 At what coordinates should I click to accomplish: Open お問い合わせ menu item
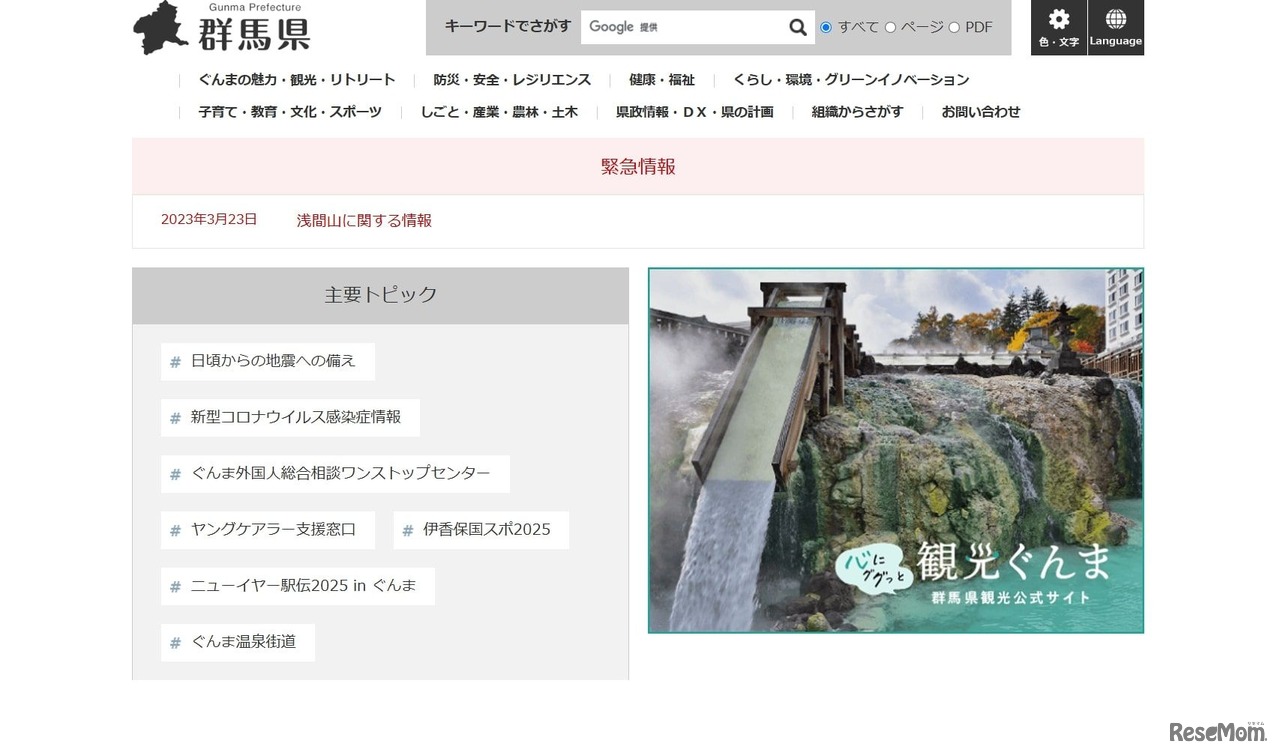click(981, 112)
